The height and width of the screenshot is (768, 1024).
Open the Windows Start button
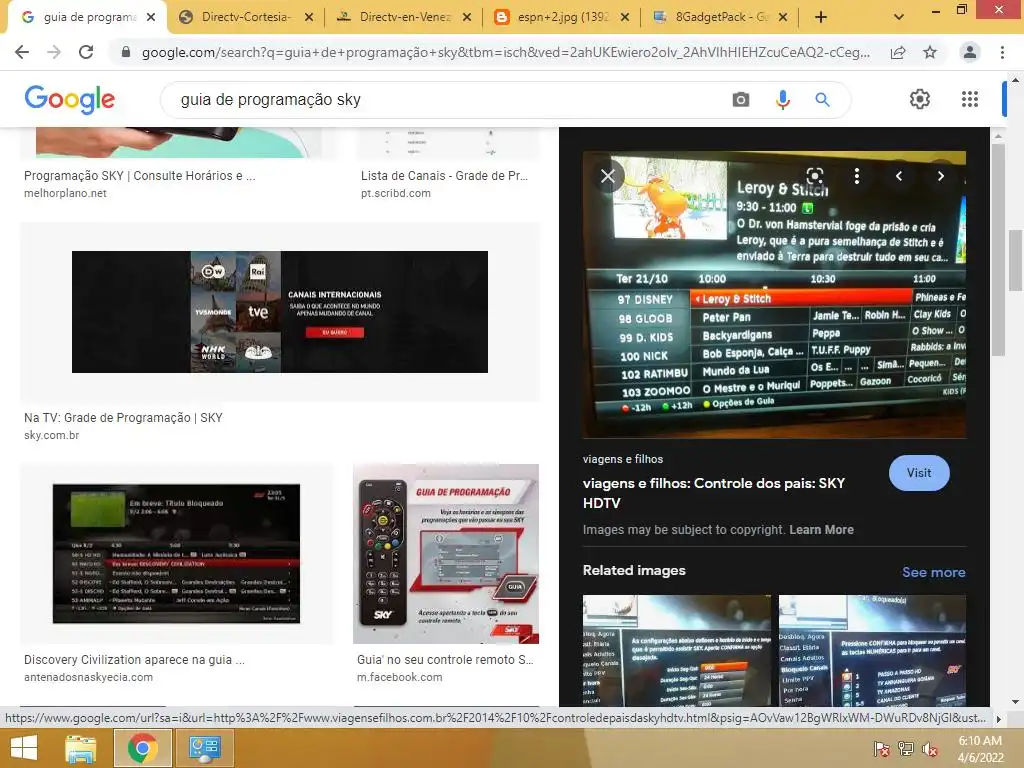24,748
